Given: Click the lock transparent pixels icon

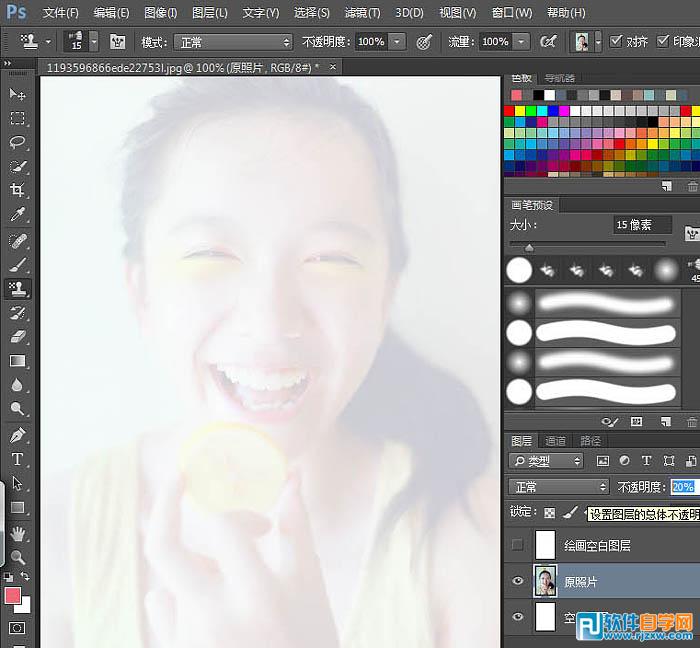Looking at the screenshot, I should (x=549, y=512).
